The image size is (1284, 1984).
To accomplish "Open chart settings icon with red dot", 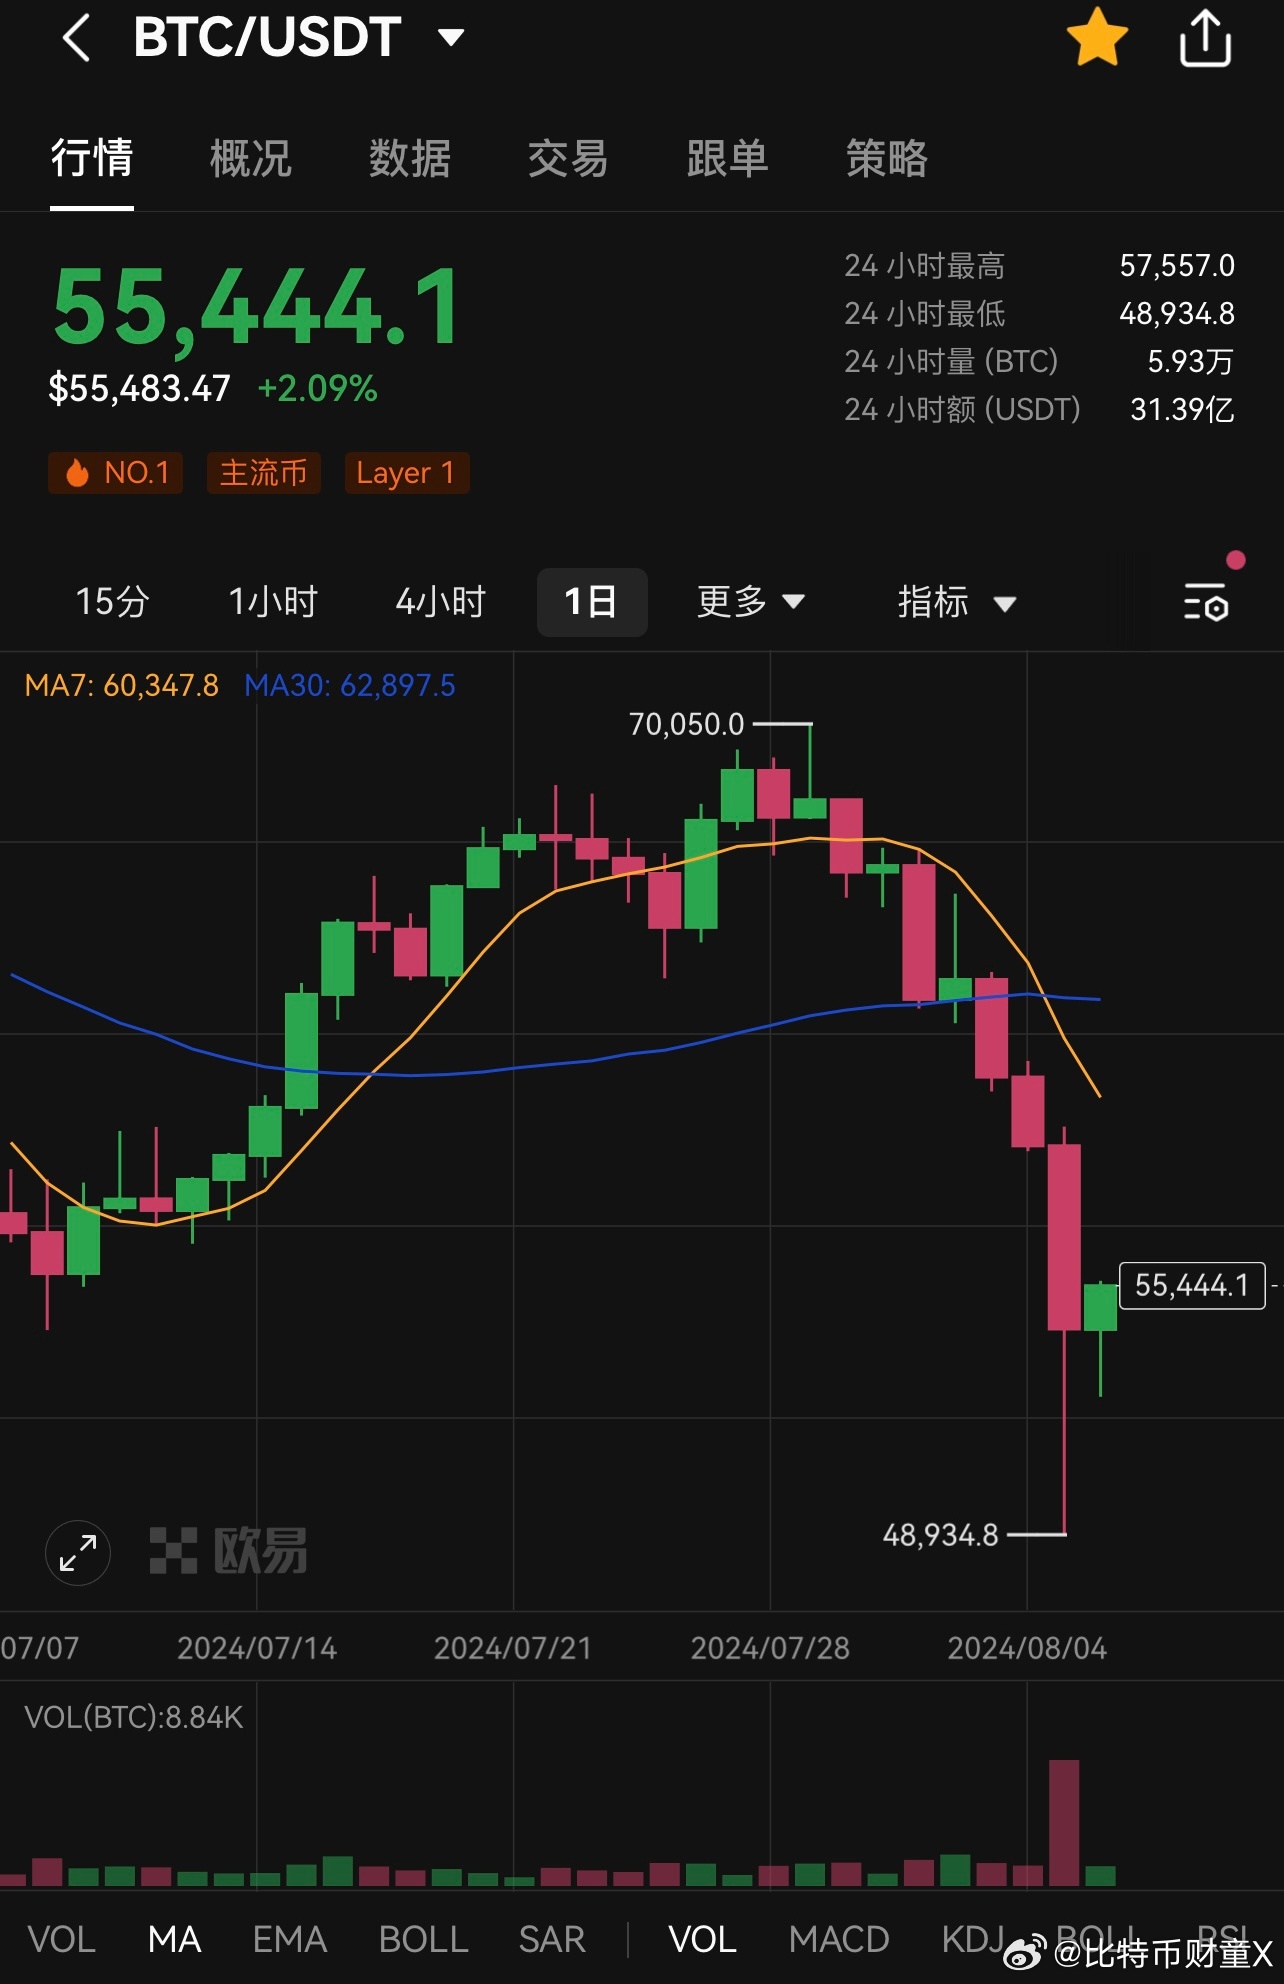I will [x=1206, y=602].
